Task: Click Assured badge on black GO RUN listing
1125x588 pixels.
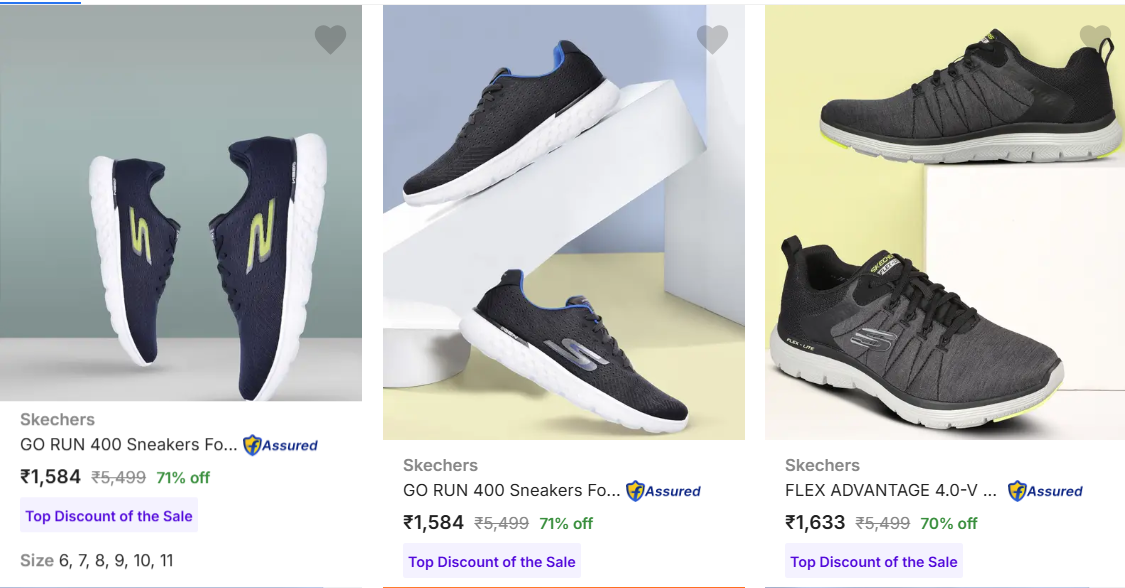Action: (x=663, y=491)
